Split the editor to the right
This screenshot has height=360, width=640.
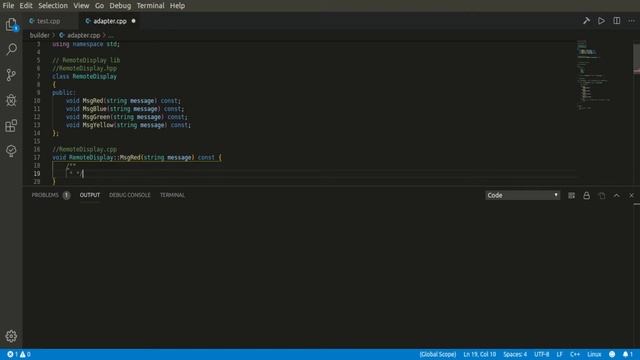point(616,21)
